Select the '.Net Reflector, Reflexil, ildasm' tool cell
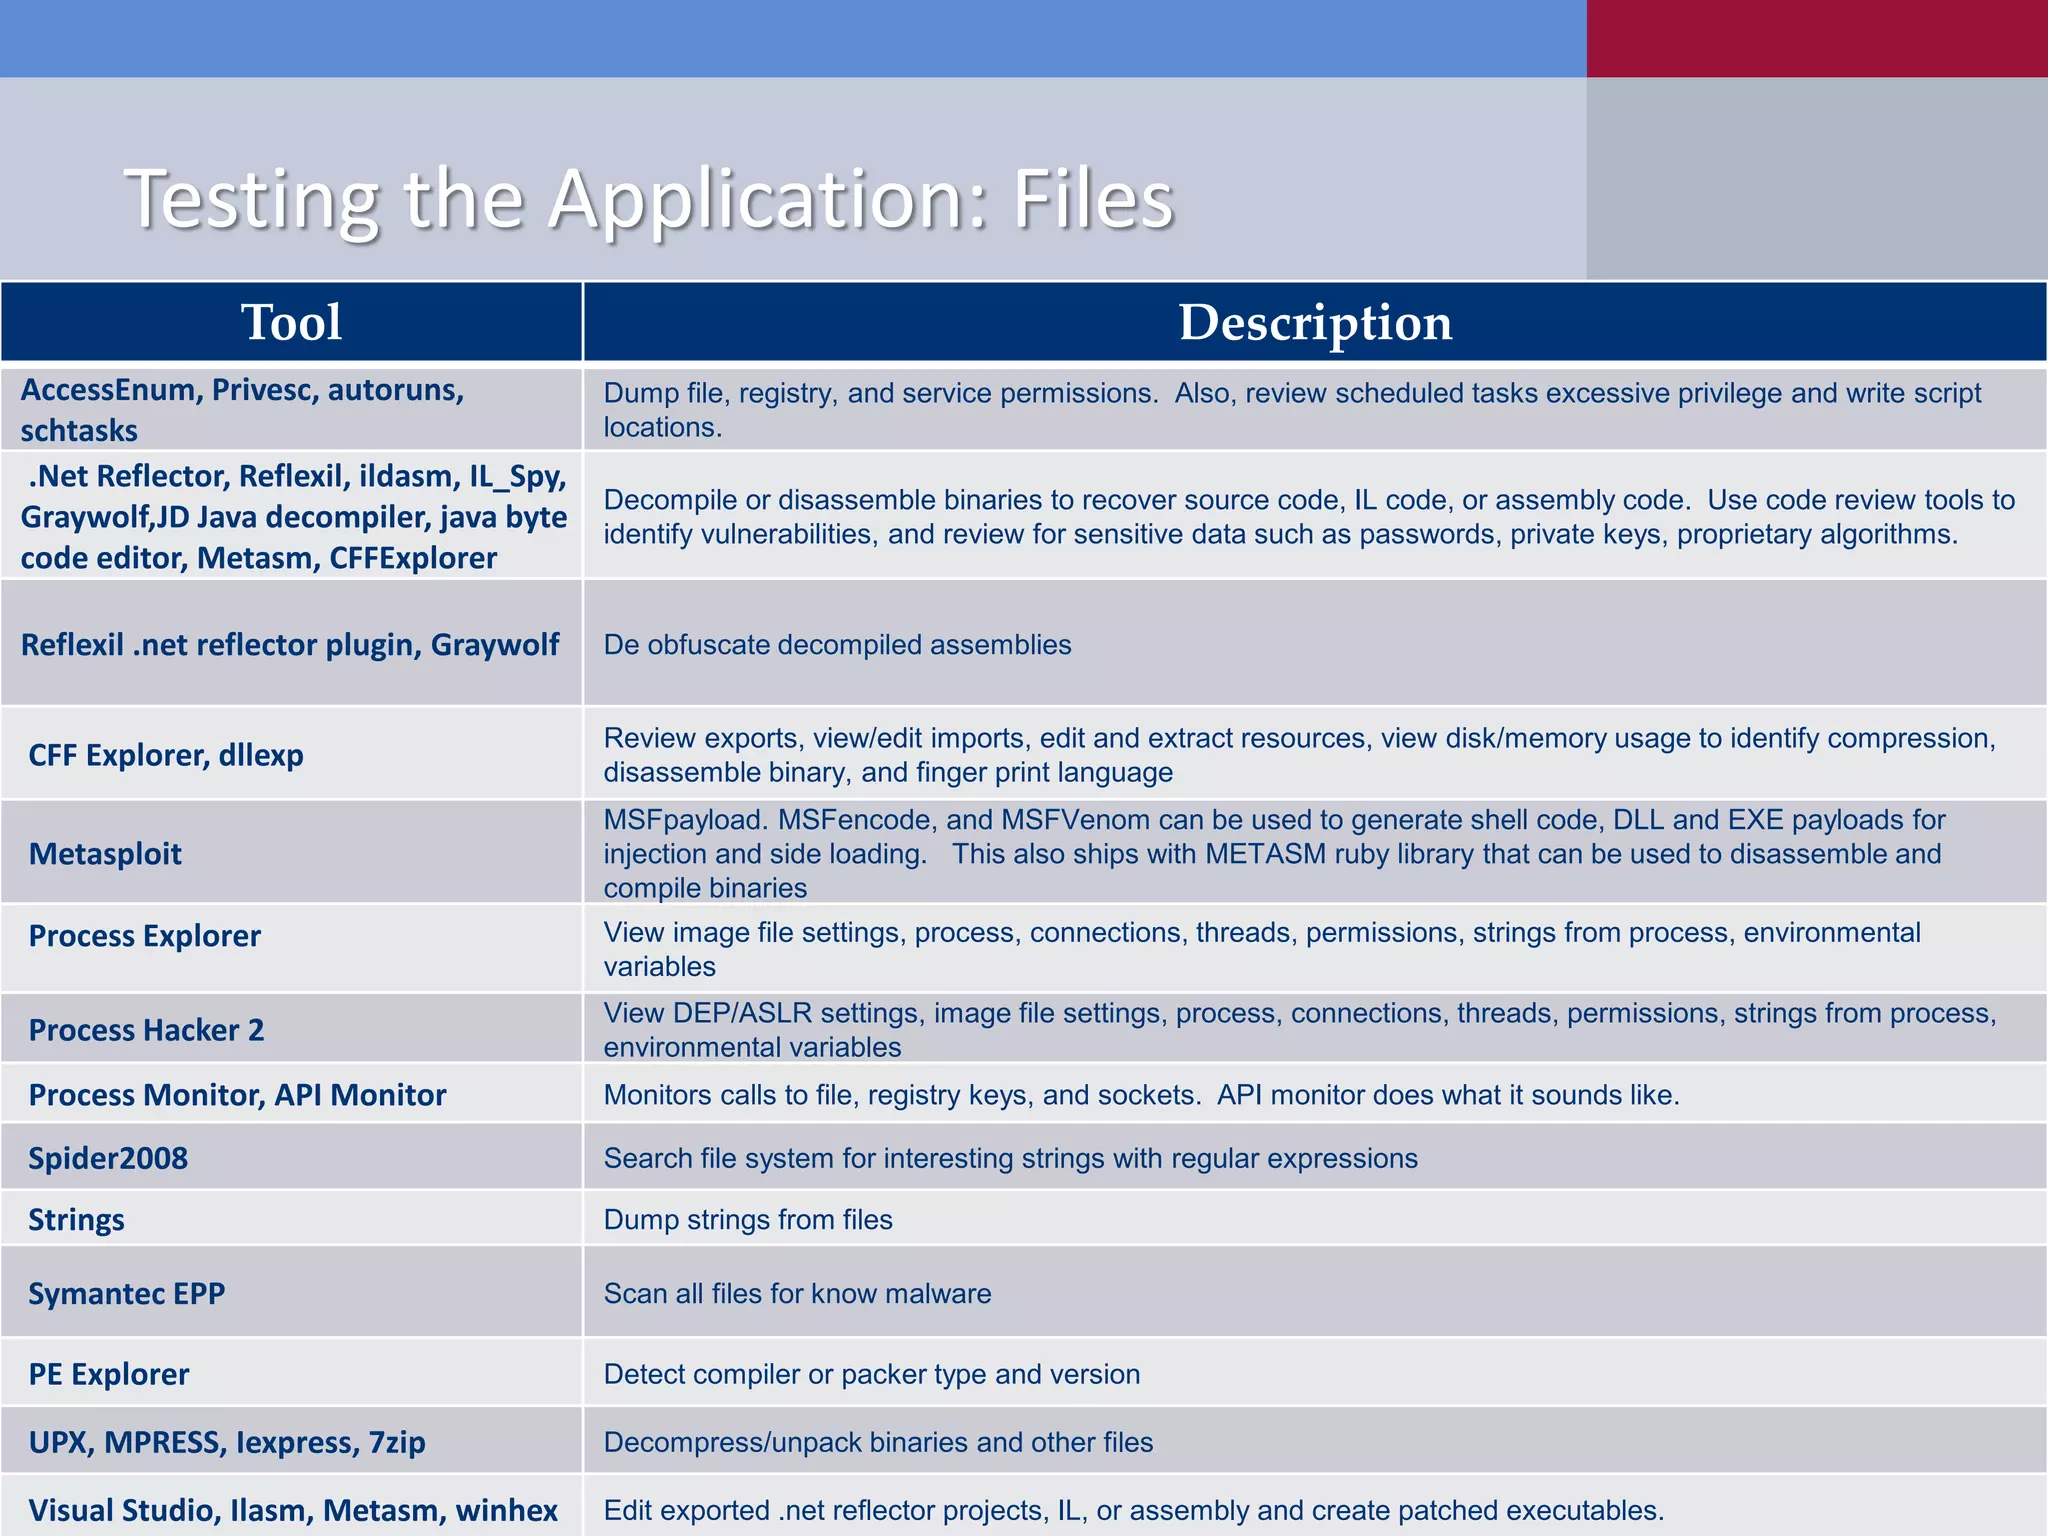This screenshot has width=2048, height=1536. [x=292, y=515]
